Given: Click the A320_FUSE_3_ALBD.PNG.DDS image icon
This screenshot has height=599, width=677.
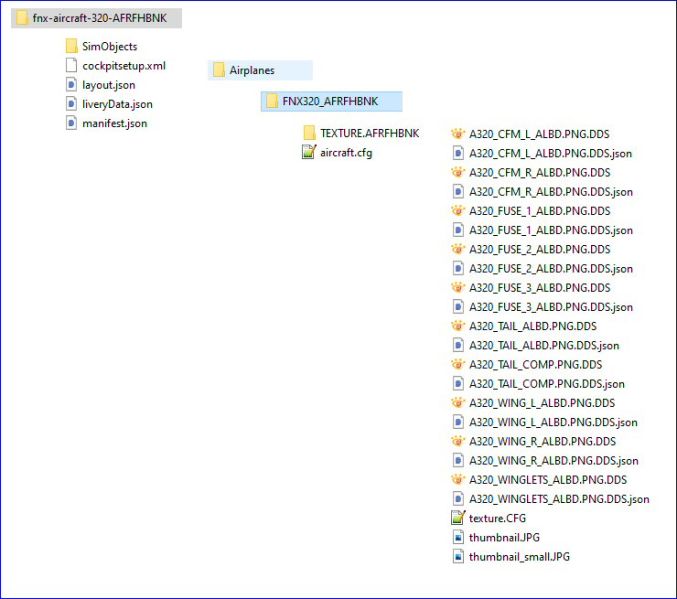Looking at the screenshot, I should (458, 288).
